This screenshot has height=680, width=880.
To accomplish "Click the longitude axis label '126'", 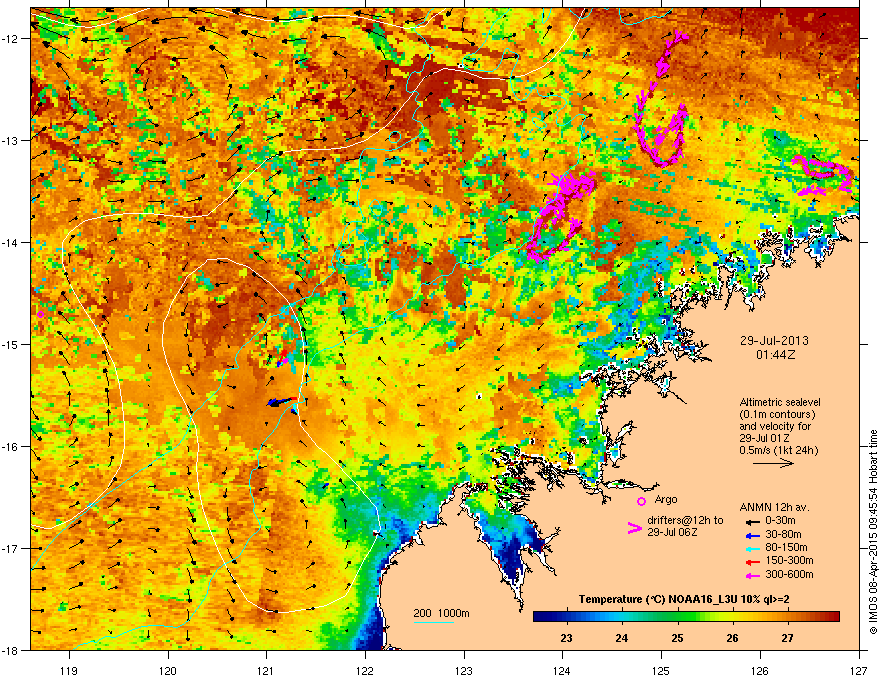I will 760,670.
